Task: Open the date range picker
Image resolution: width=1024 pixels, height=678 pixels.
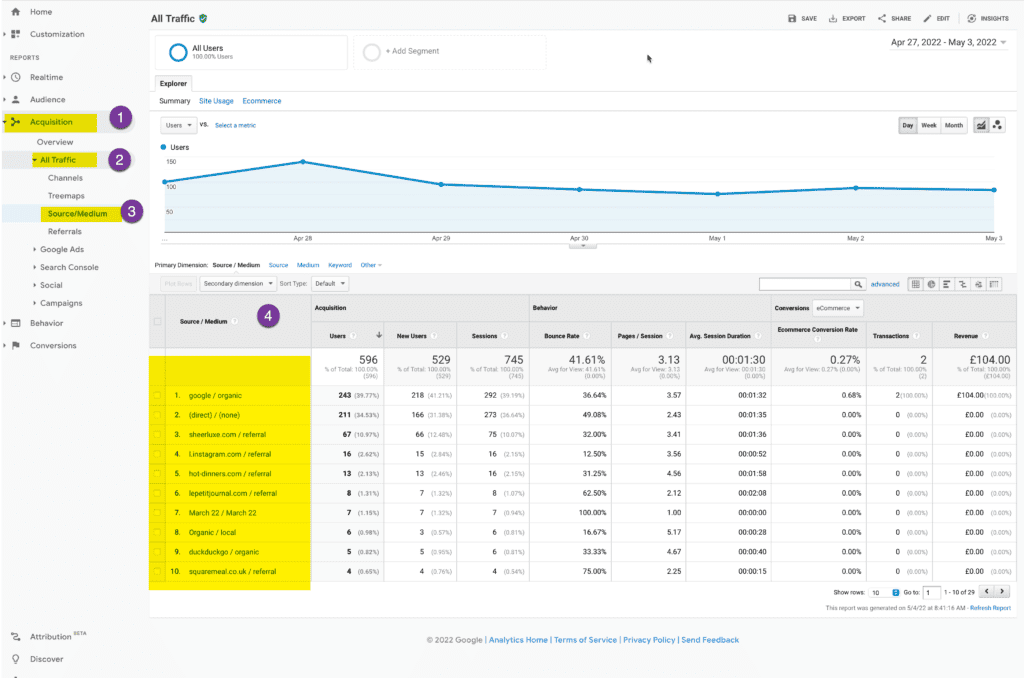Action: pos(948,43)
